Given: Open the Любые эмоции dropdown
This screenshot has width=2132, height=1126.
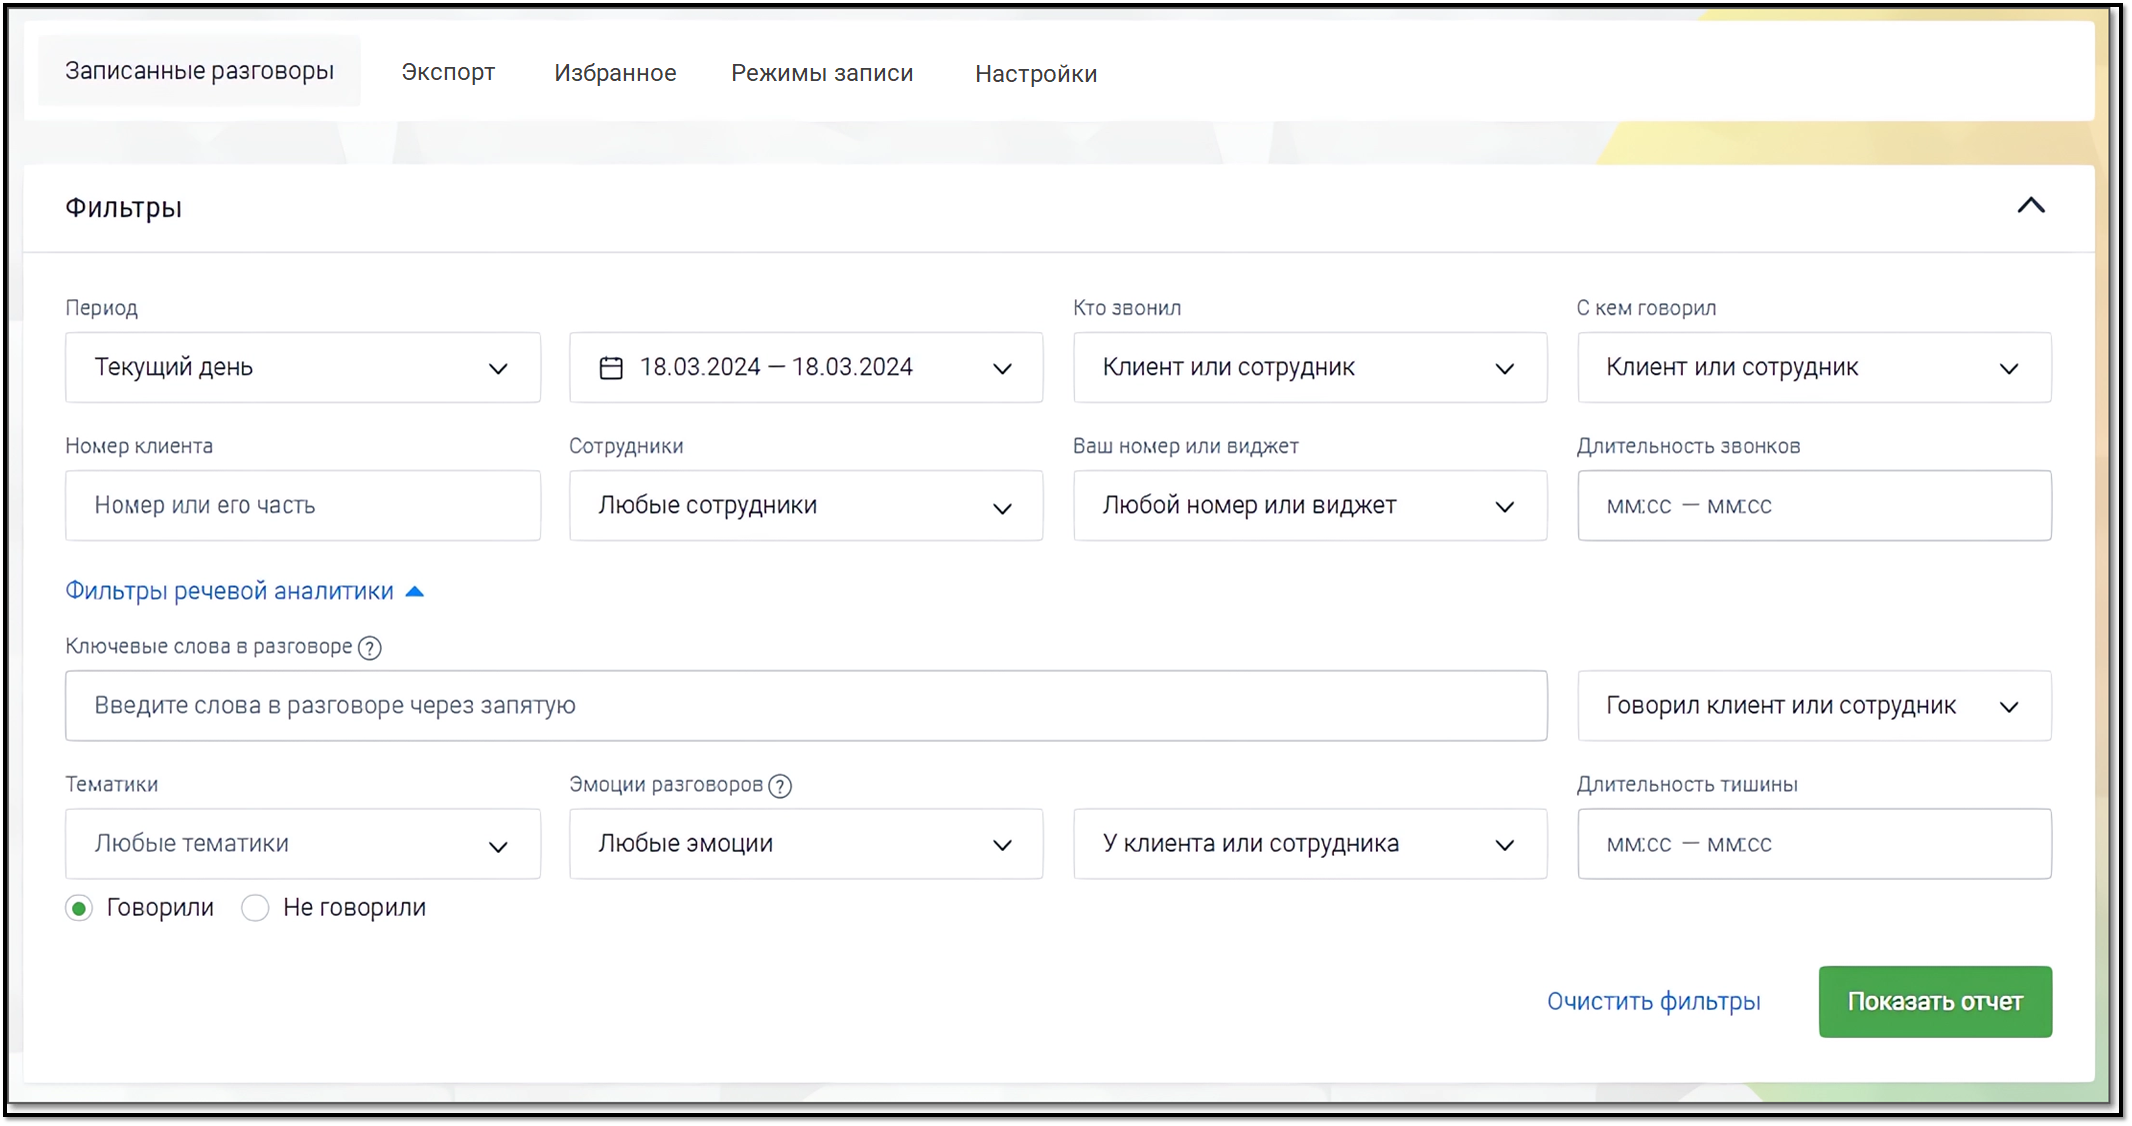Looking at the screenshot, I should tap(806, 844).
